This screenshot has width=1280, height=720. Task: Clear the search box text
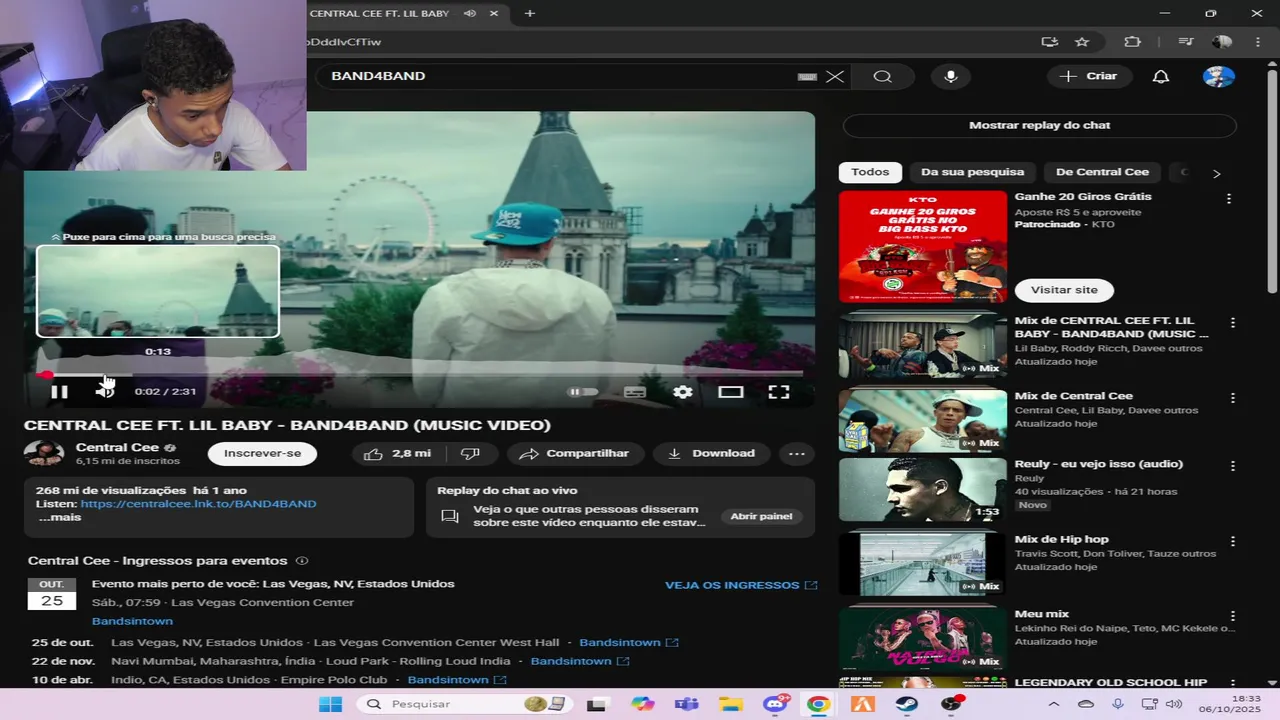point(834,76)
